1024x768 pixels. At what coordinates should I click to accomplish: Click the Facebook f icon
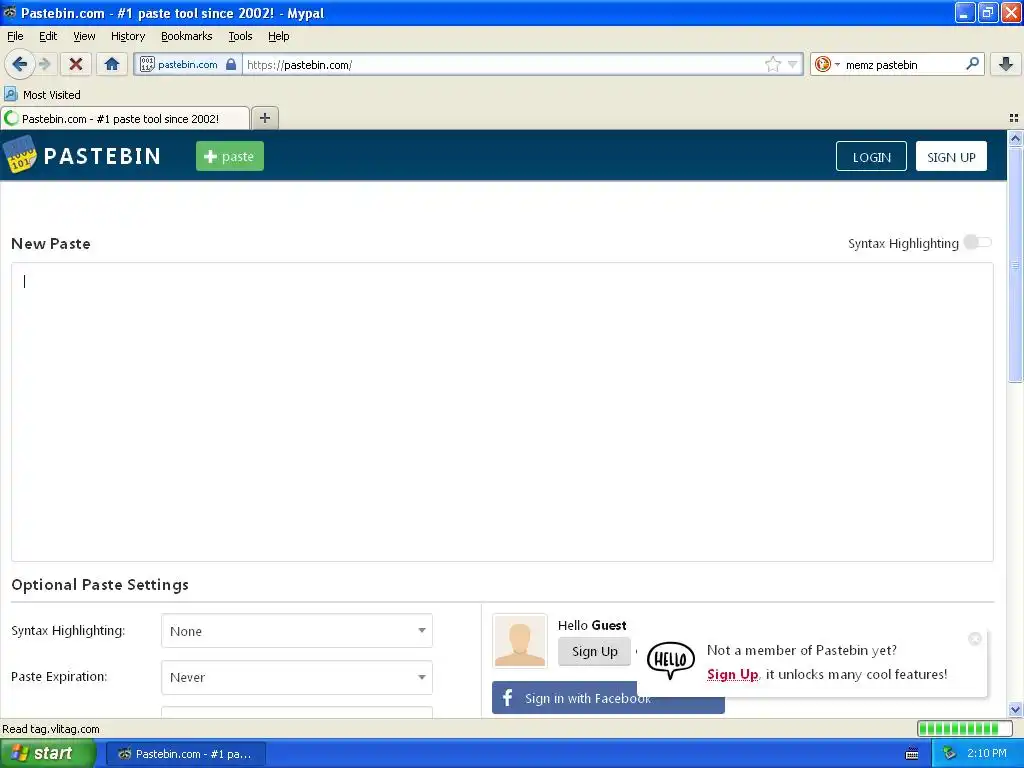tap(507, 697)
